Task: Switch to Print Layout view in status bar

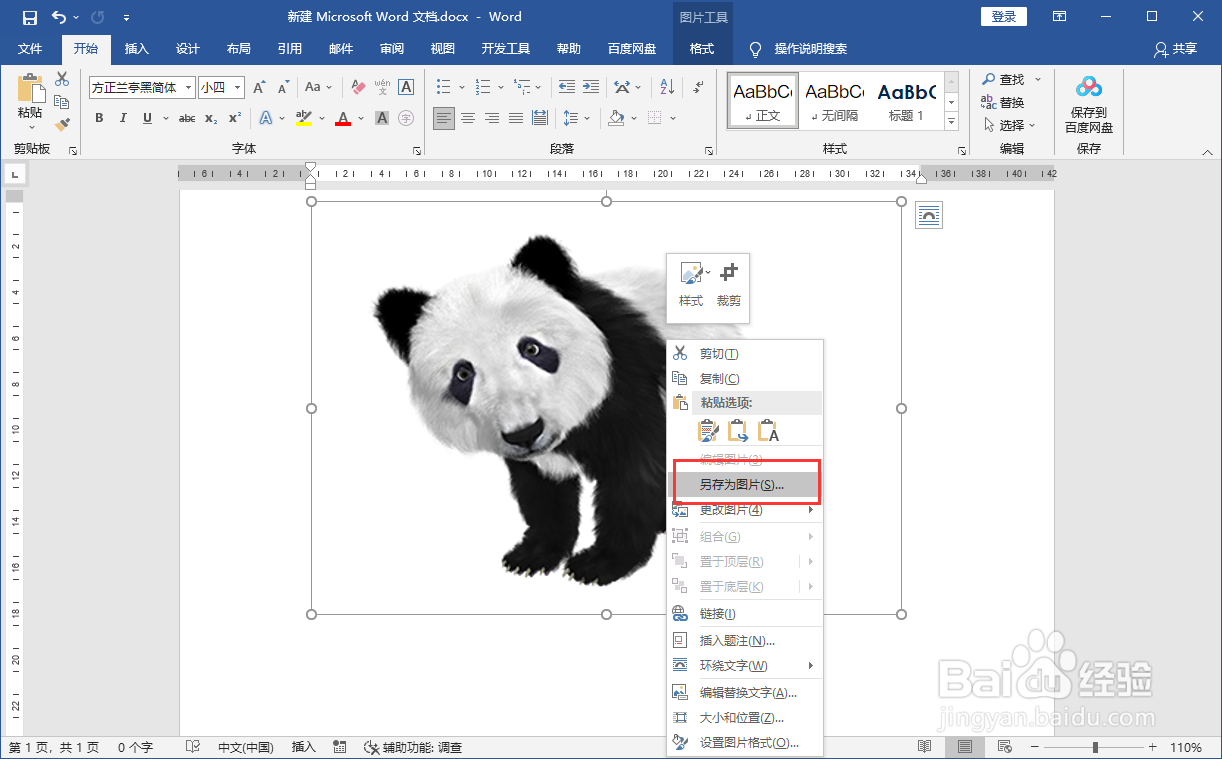Action: coord(964,747)
